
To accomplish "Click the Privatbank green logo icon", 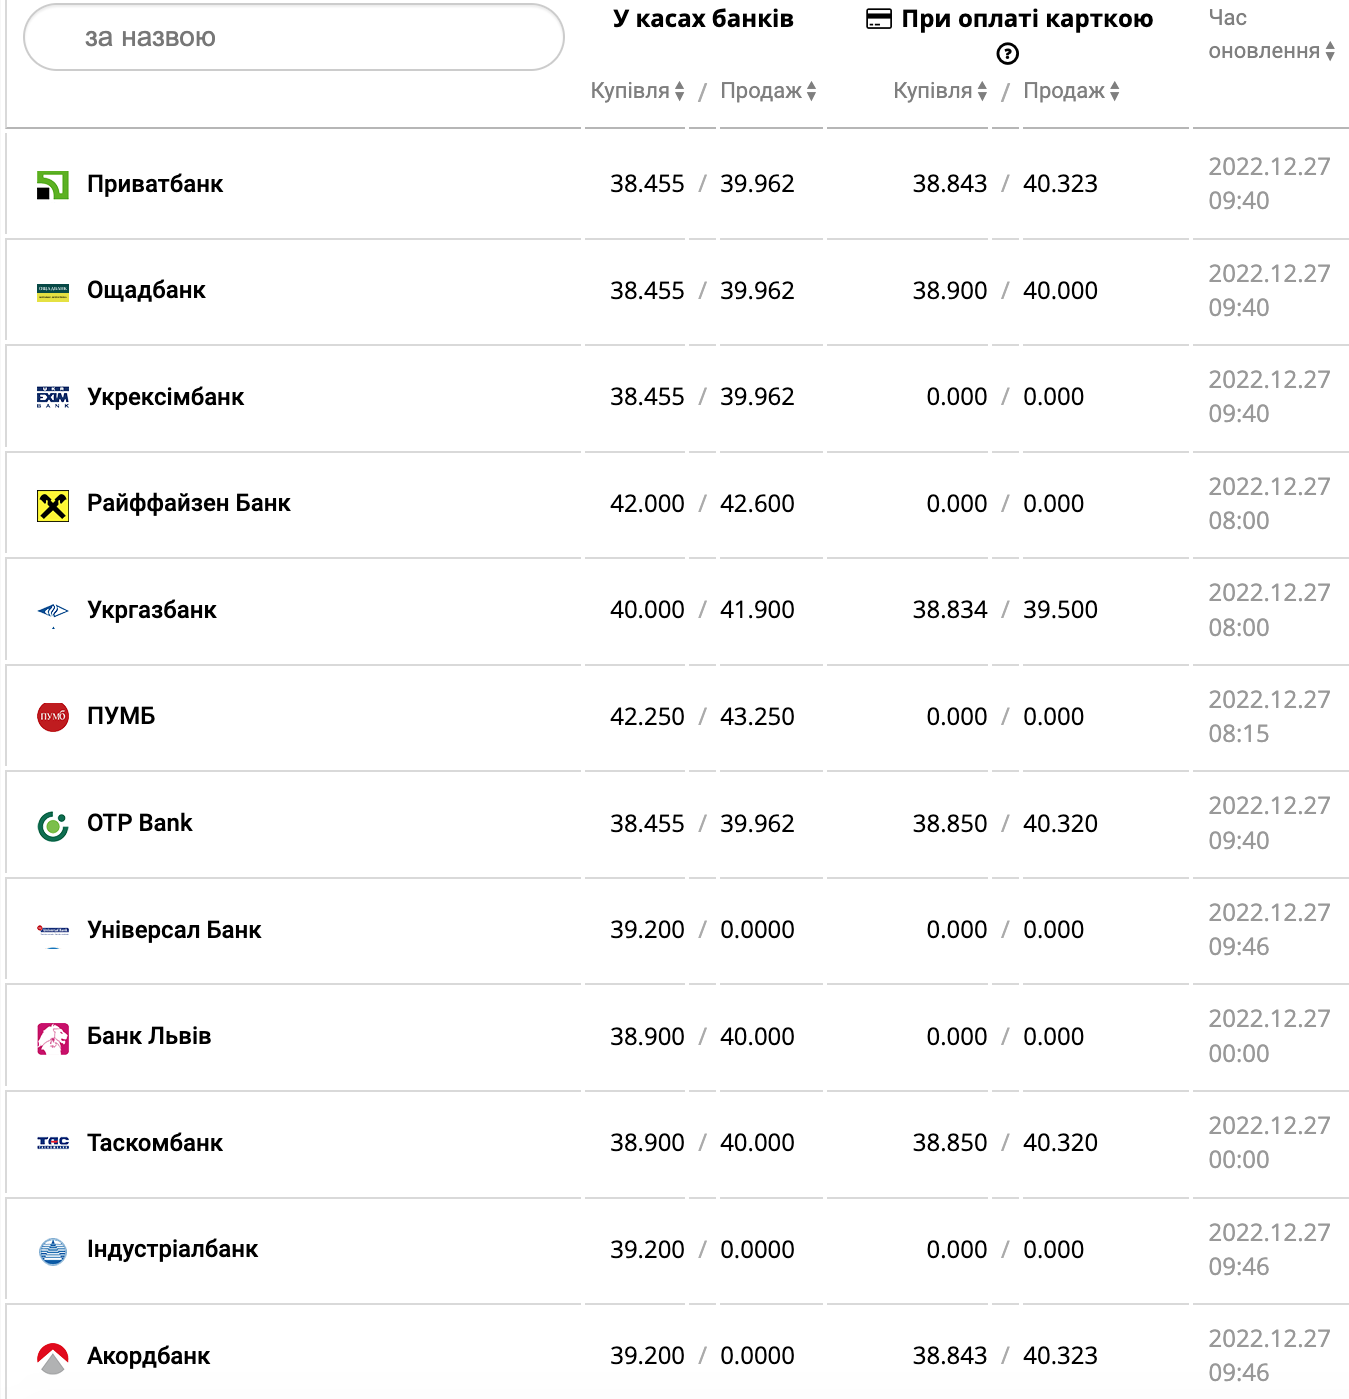I will 52,185.
